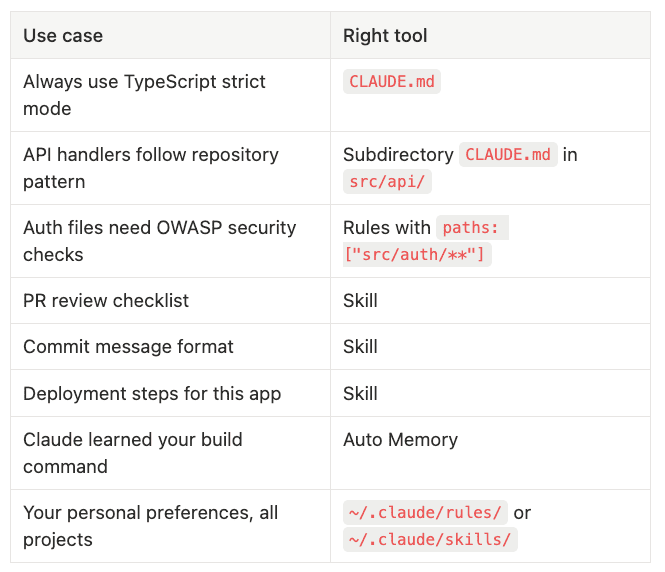Click the CLAUDE.md code tag in the TypeScript row
The height and width of the screenshot is (572, 665).
pyautogui.click(x=391, y=81)
